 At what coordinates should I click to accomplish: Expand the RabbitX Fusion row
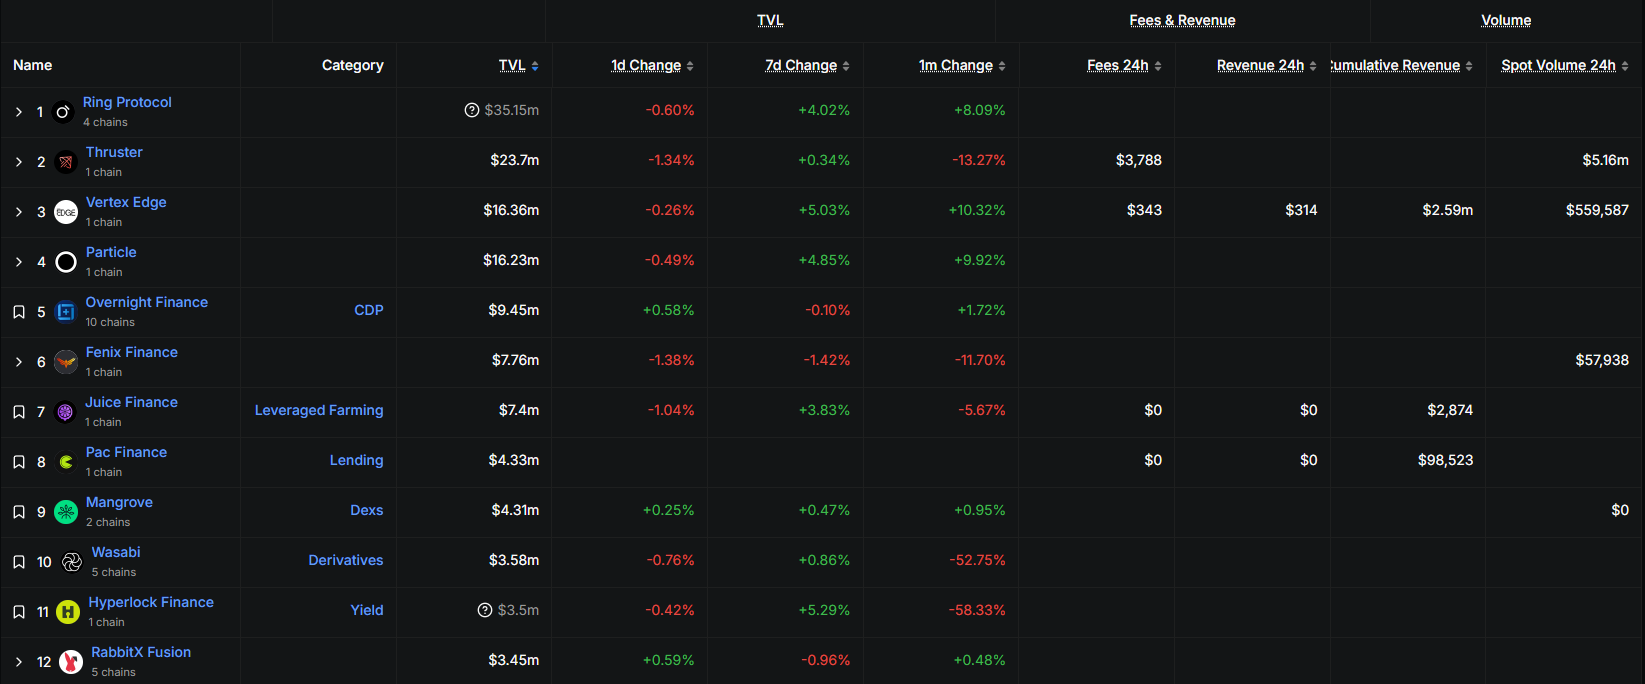coord(19,662)
